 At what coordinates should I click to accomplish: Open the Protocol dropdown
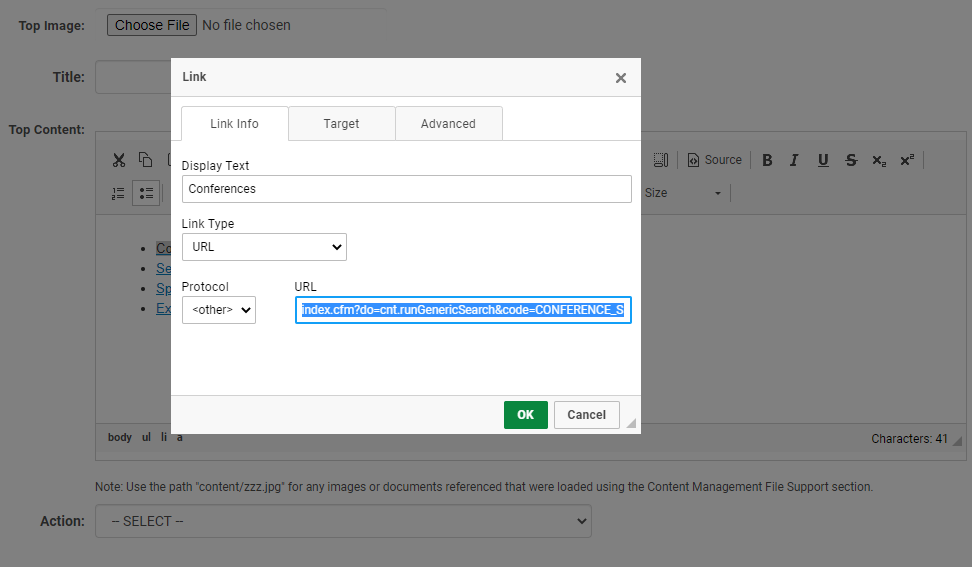pyautogui.click(x=218, y=310)
